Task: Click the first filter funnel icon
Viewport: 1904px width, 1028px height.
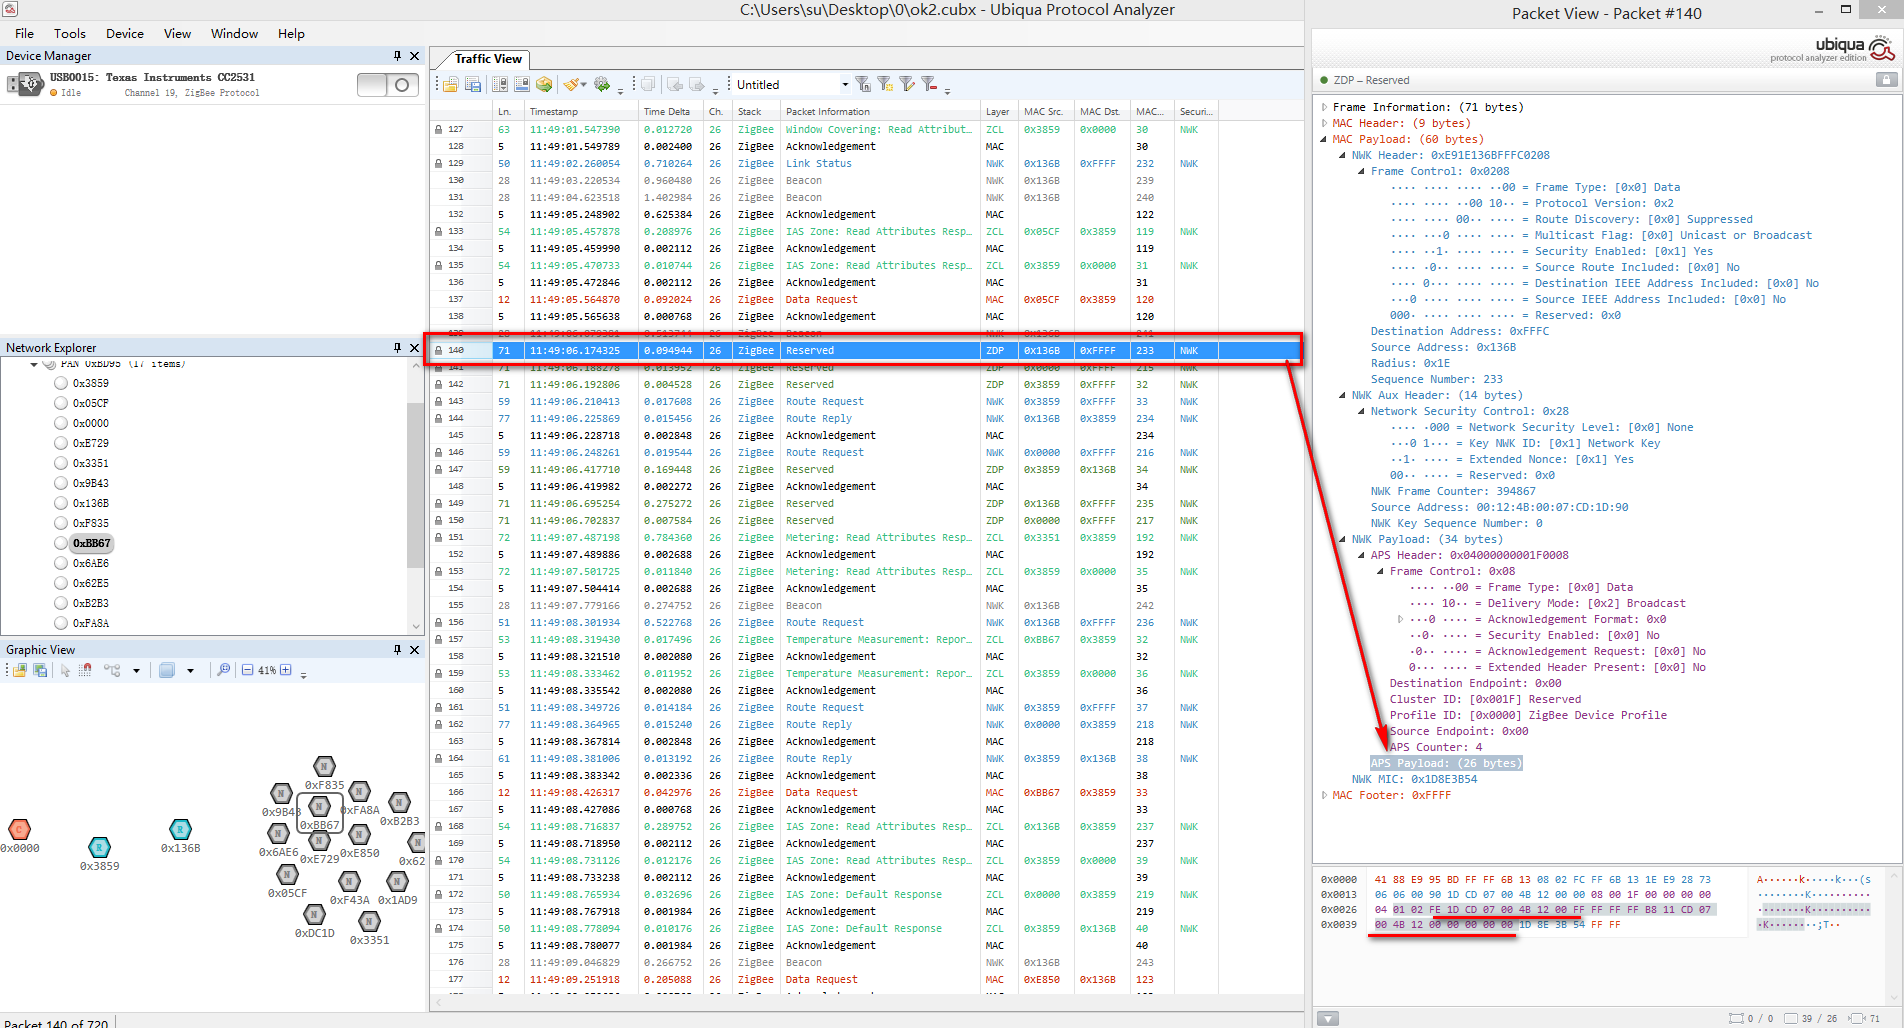Action: (x=863, y=85)
